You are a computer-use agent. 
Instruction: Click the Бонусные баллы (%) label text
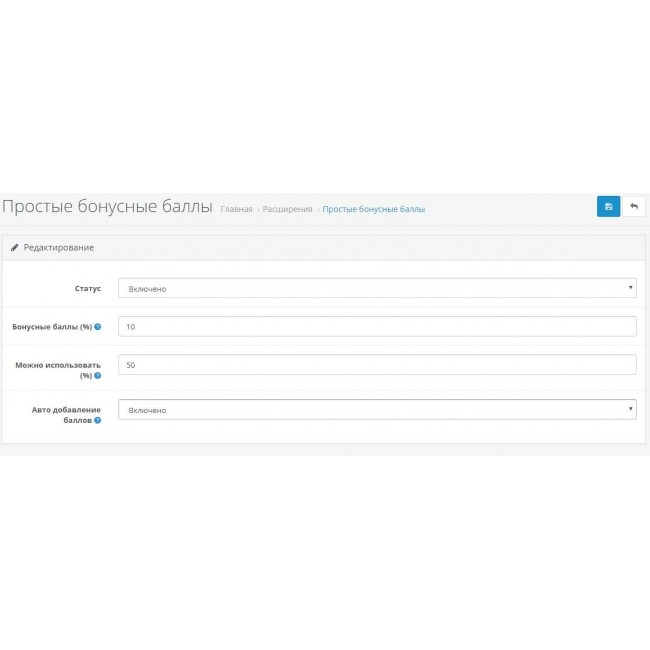point(51,327)
